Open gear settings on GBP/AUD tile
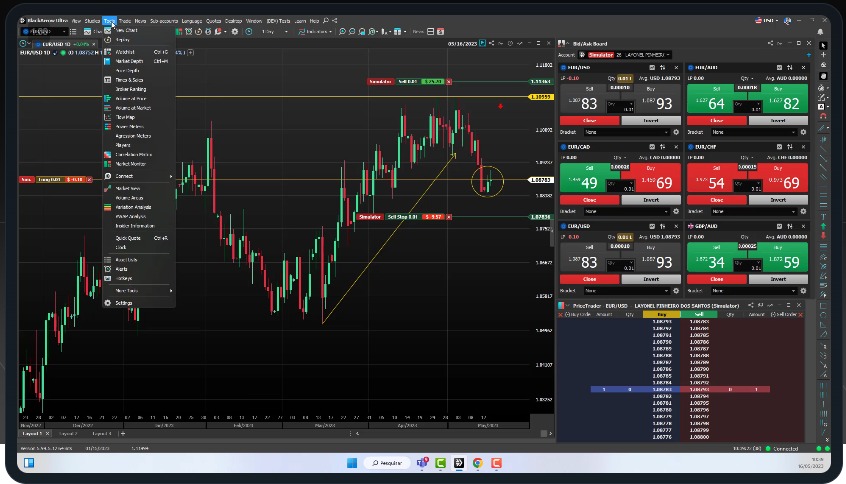 [802, 291]
